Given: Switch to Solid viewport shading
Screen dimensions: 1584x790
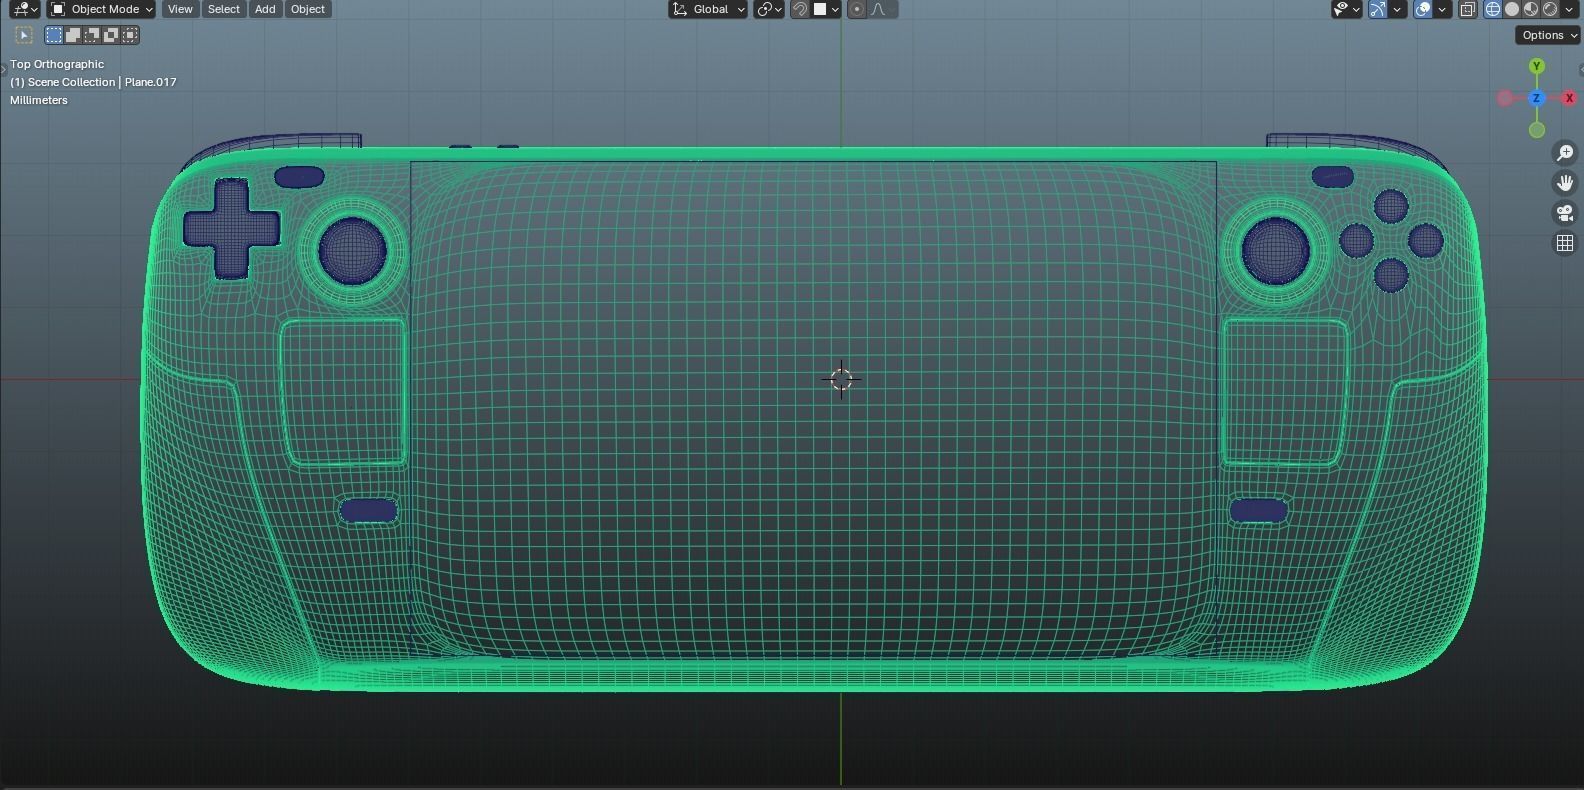Looking at the screenshot, I should click(x=1512, y=9).
